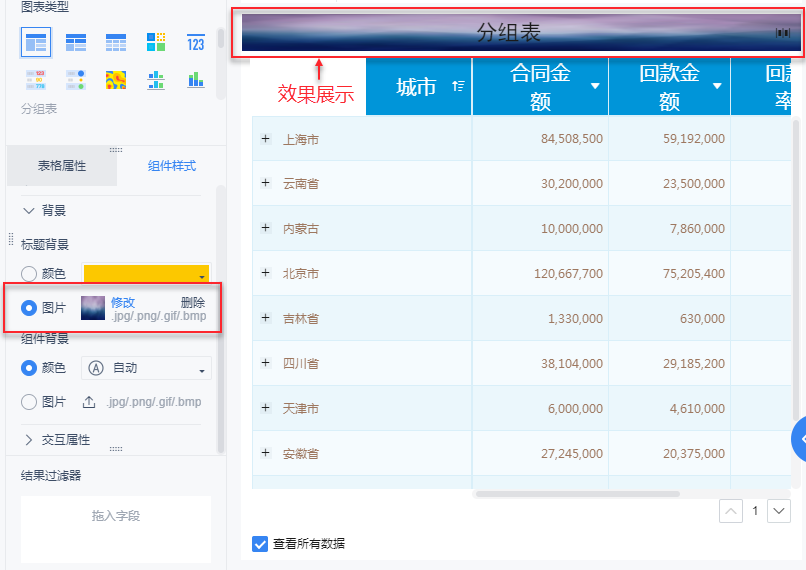Open the 回款金额 column dropdown arrow
Screen dimensions: 806x570
[717, 86]
